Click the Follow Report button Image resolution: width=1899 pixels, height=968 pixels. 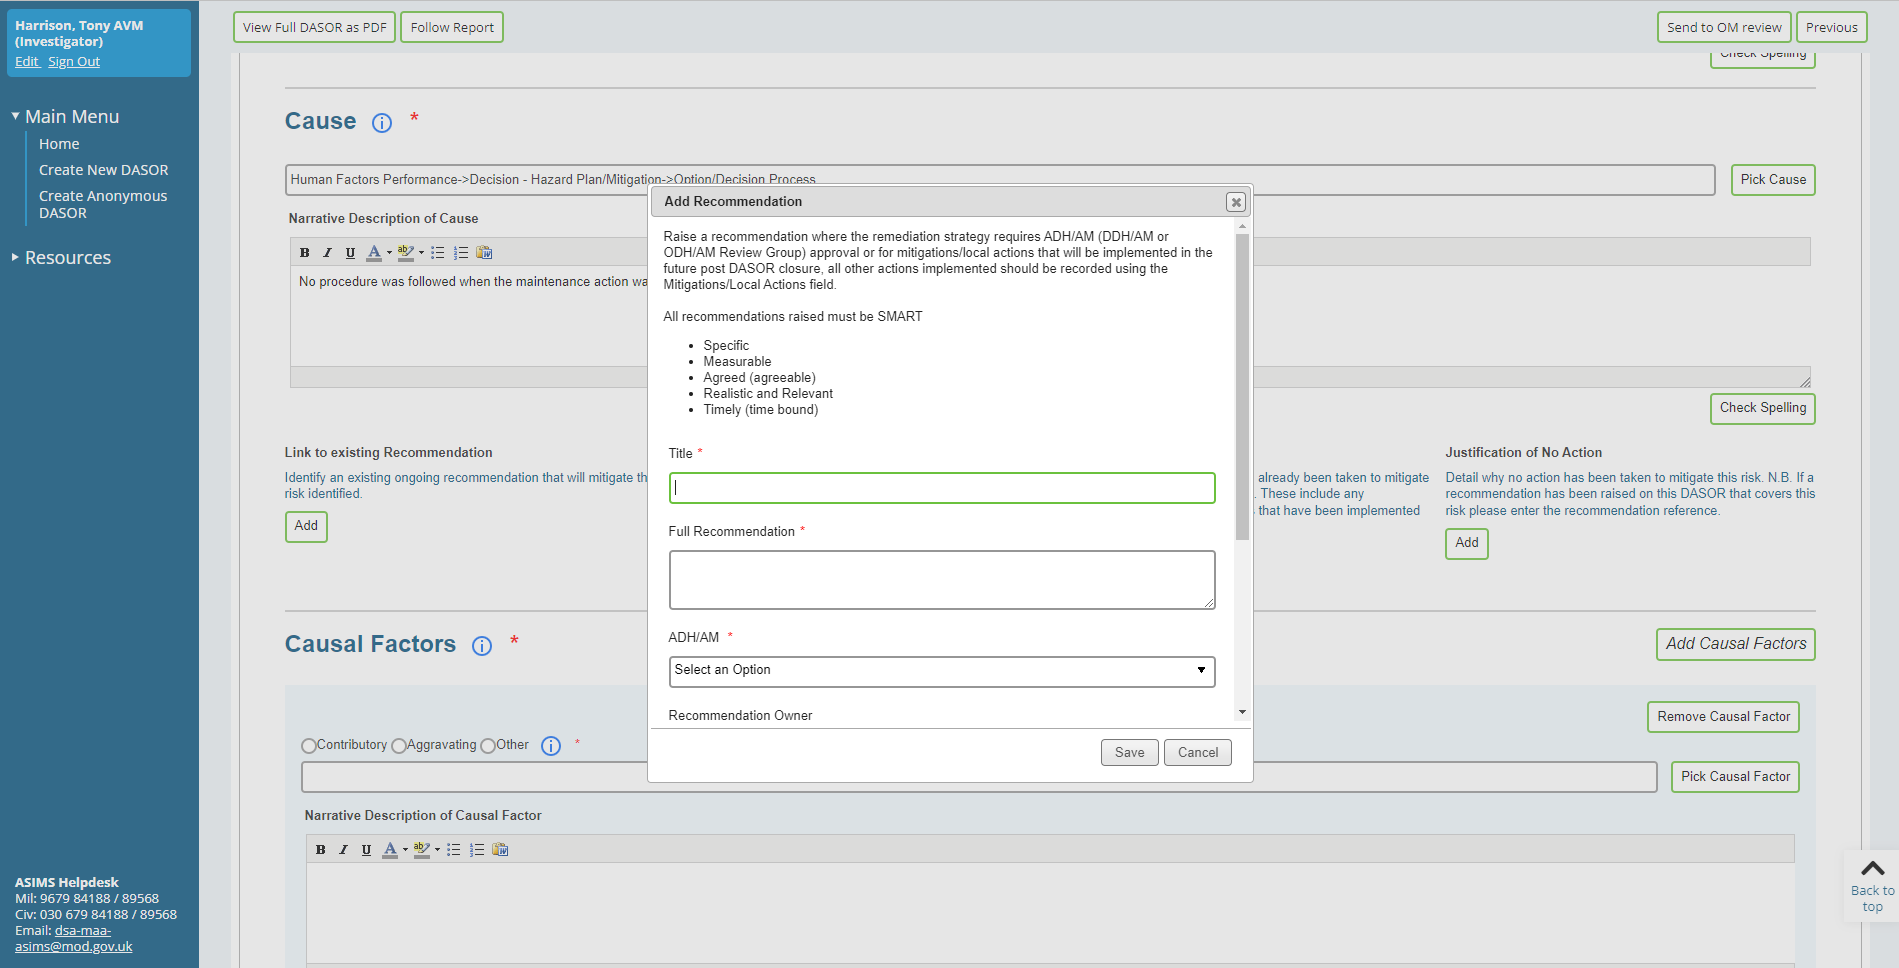click(452, 27)
